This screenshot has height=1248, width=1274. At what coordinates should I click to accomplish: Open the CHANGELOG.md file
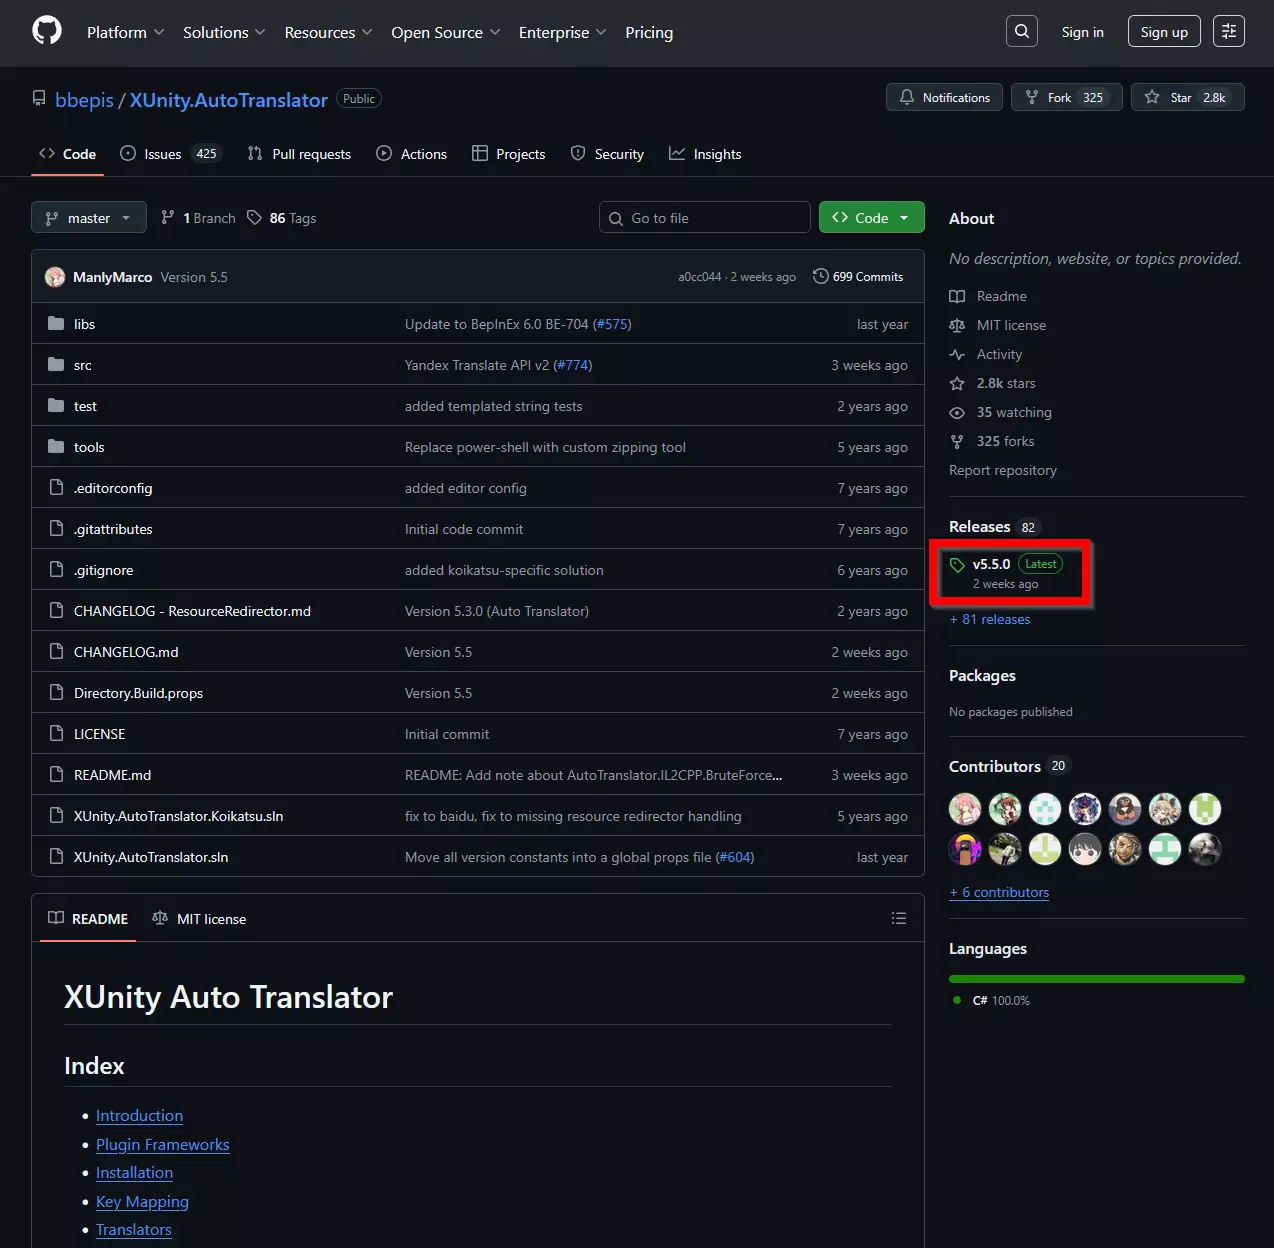click(126, 652)
